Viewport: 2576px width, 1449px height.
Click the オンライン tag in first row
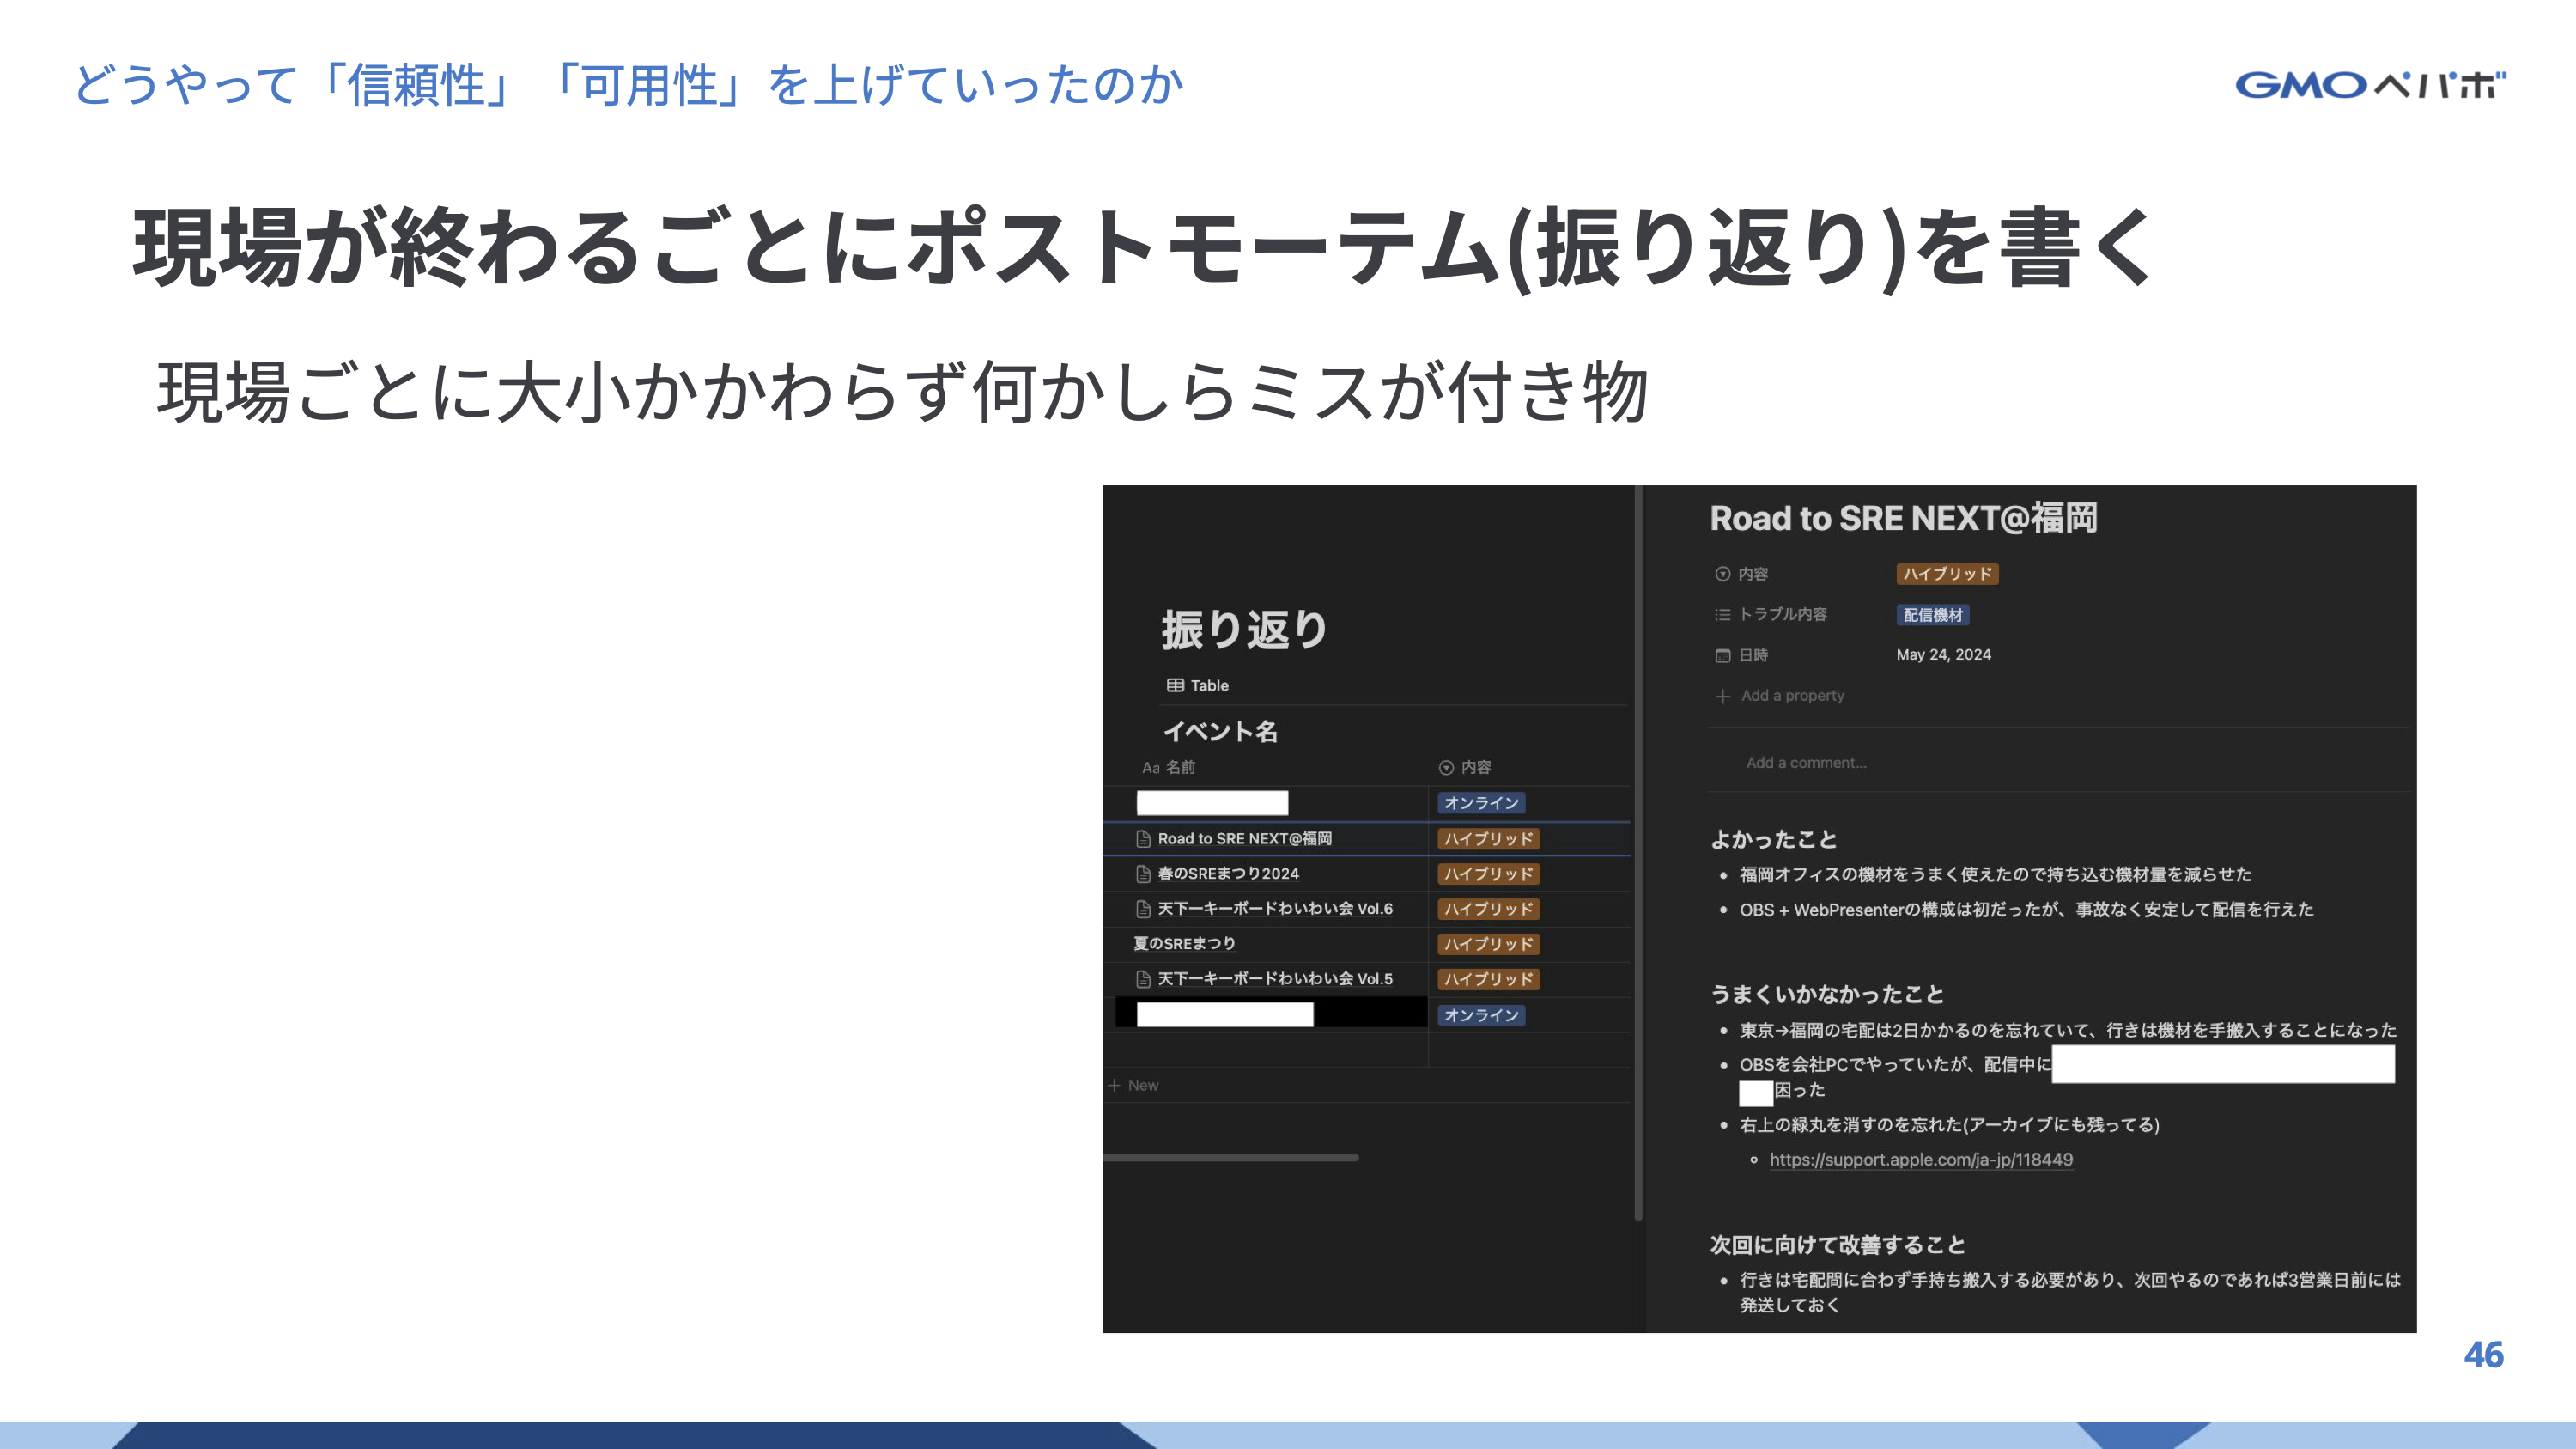coord(1480,803)
